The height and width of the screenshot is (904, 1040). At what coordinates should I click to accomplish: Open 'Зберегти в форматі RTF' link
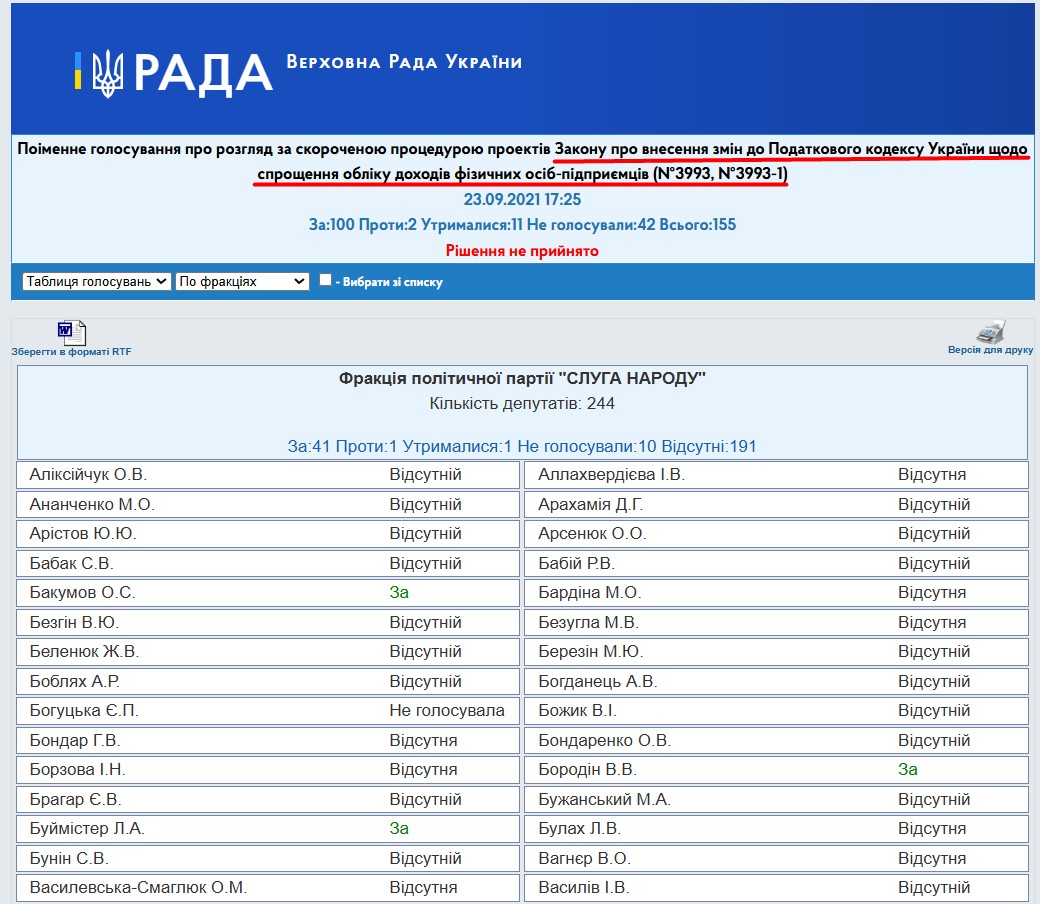pyautogui.click(x=71, y=352)
